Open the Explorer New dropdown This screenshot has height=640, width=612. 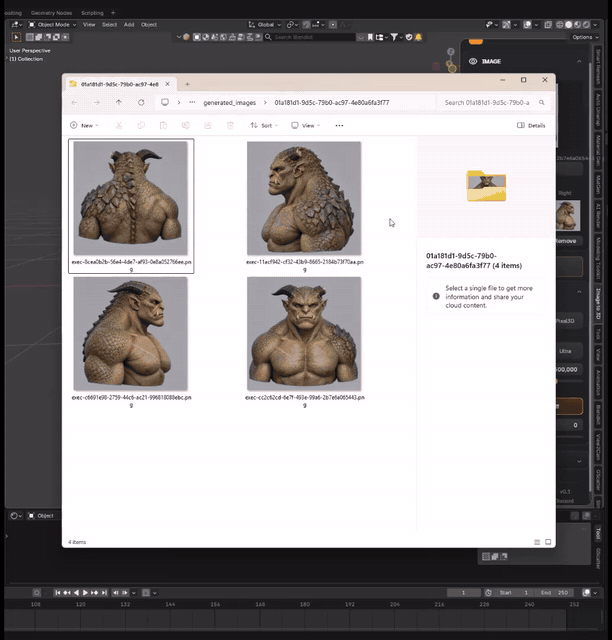pos(85,125)
